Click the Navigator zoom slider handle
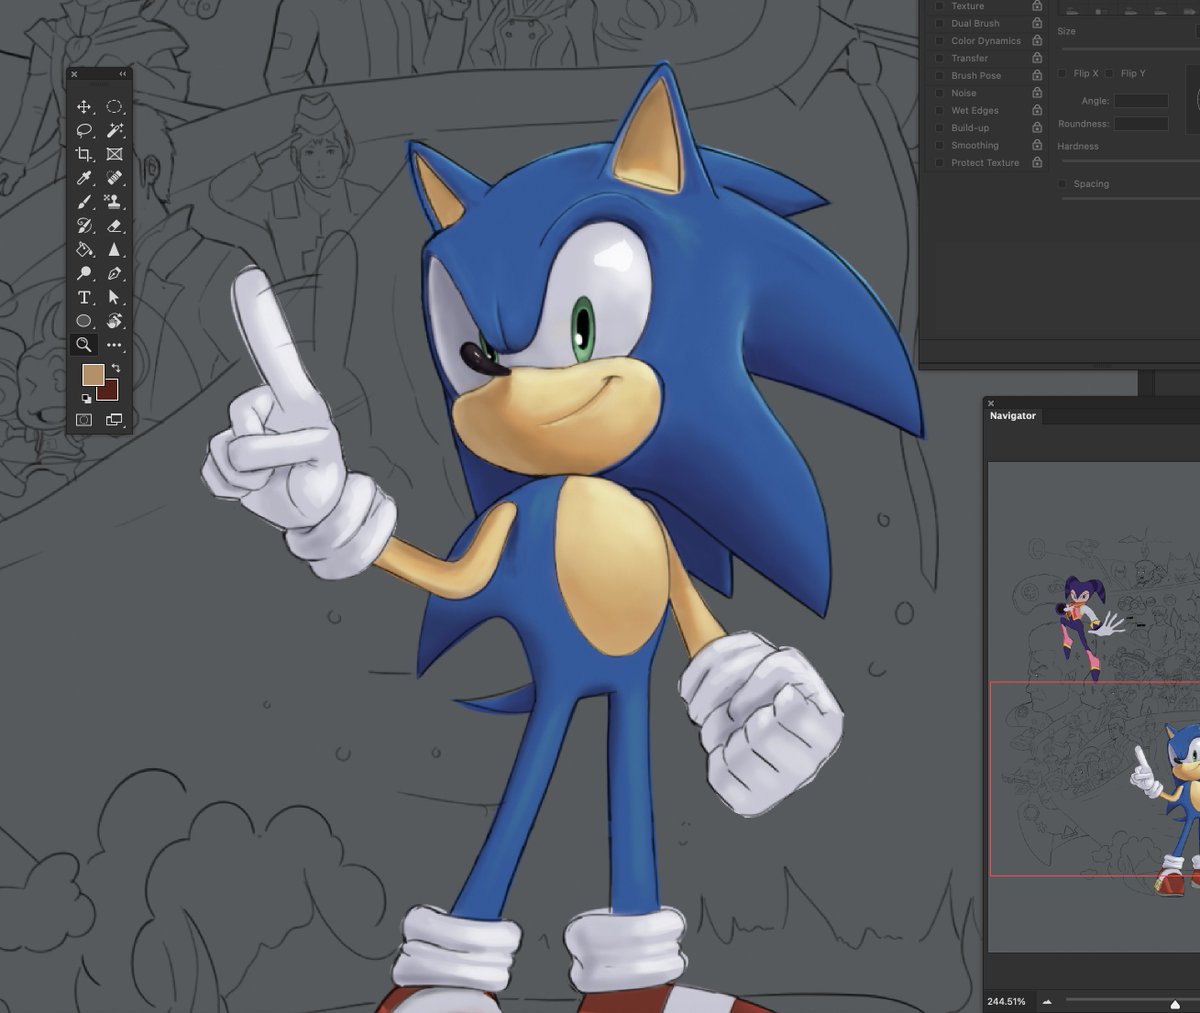This screenshot has height=1013, width=1200. (1175, 1003)
